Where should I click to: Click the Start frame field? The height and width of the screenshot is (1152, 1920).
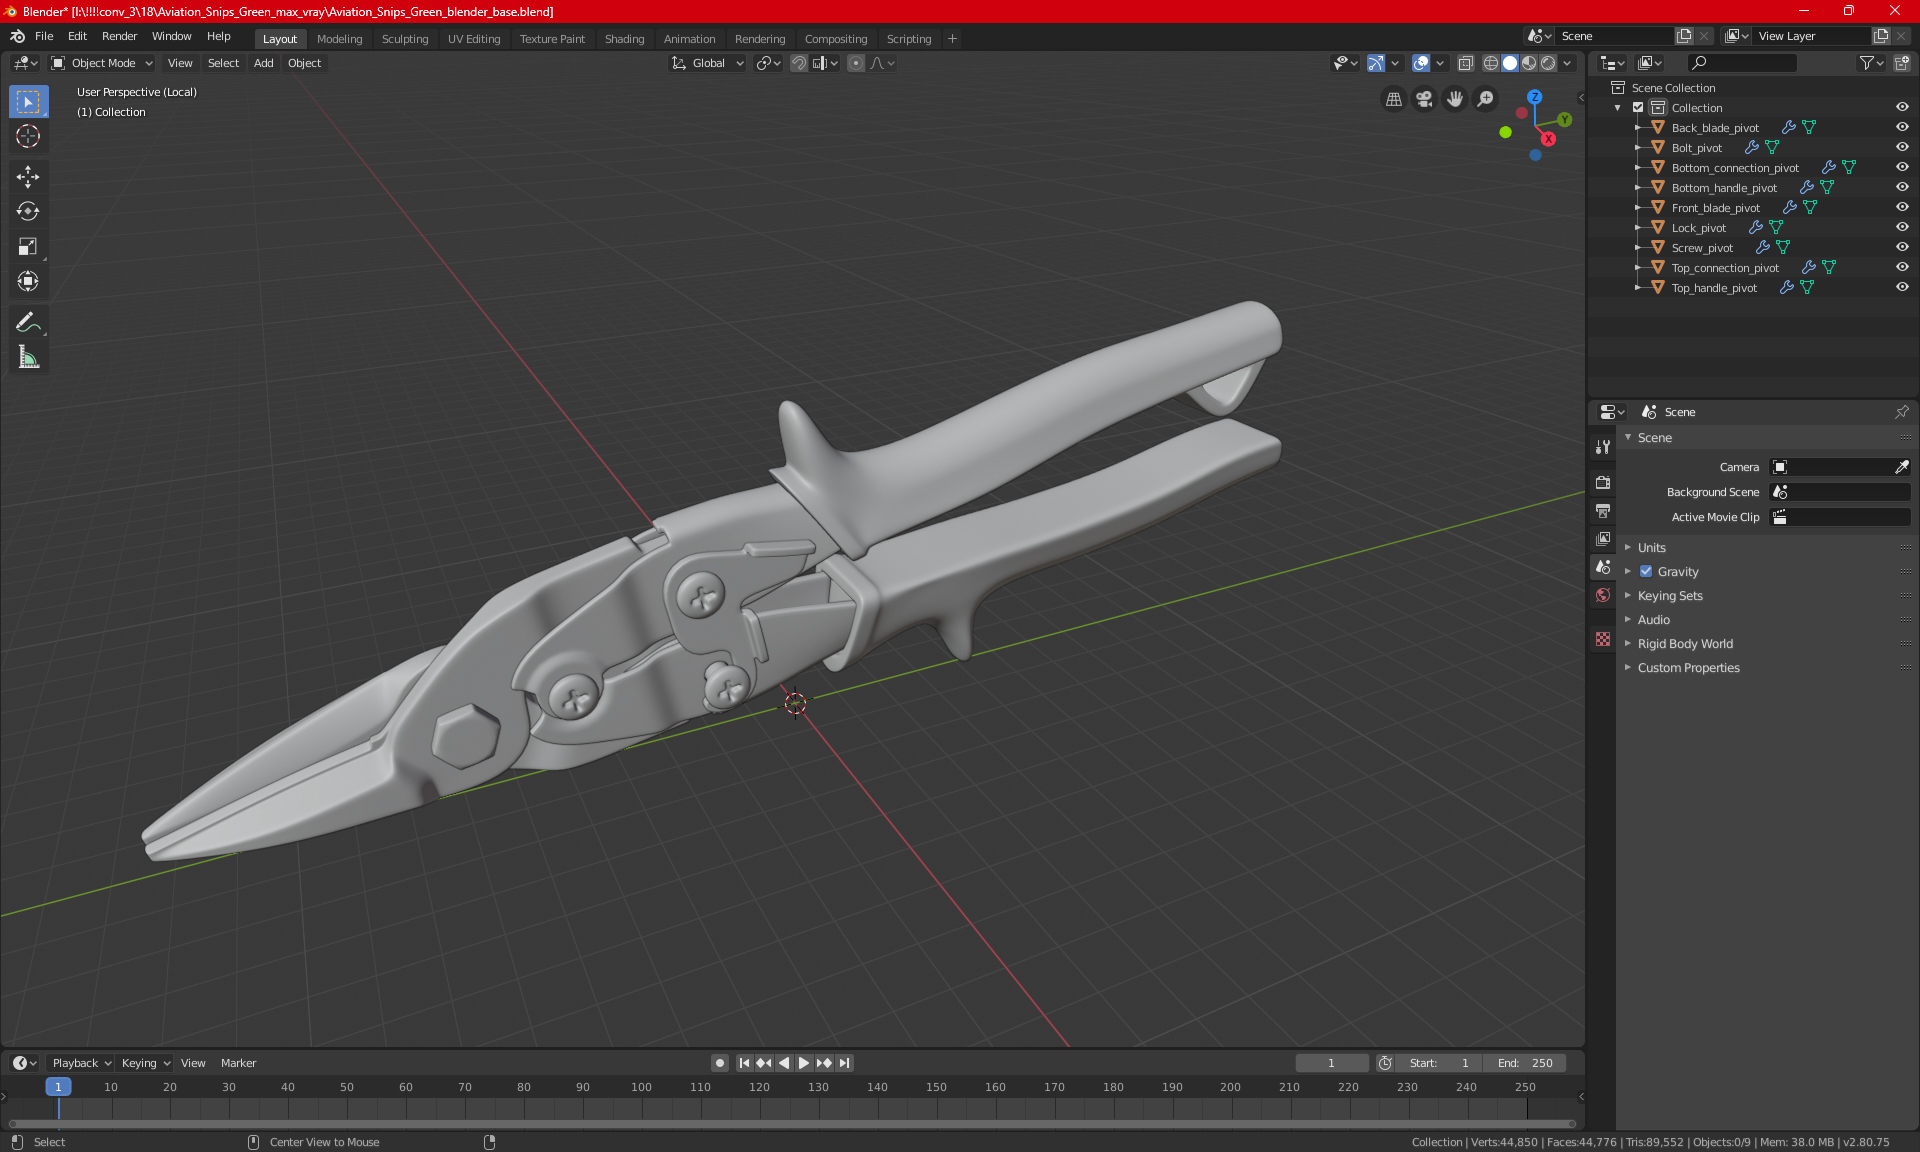1437,1063
